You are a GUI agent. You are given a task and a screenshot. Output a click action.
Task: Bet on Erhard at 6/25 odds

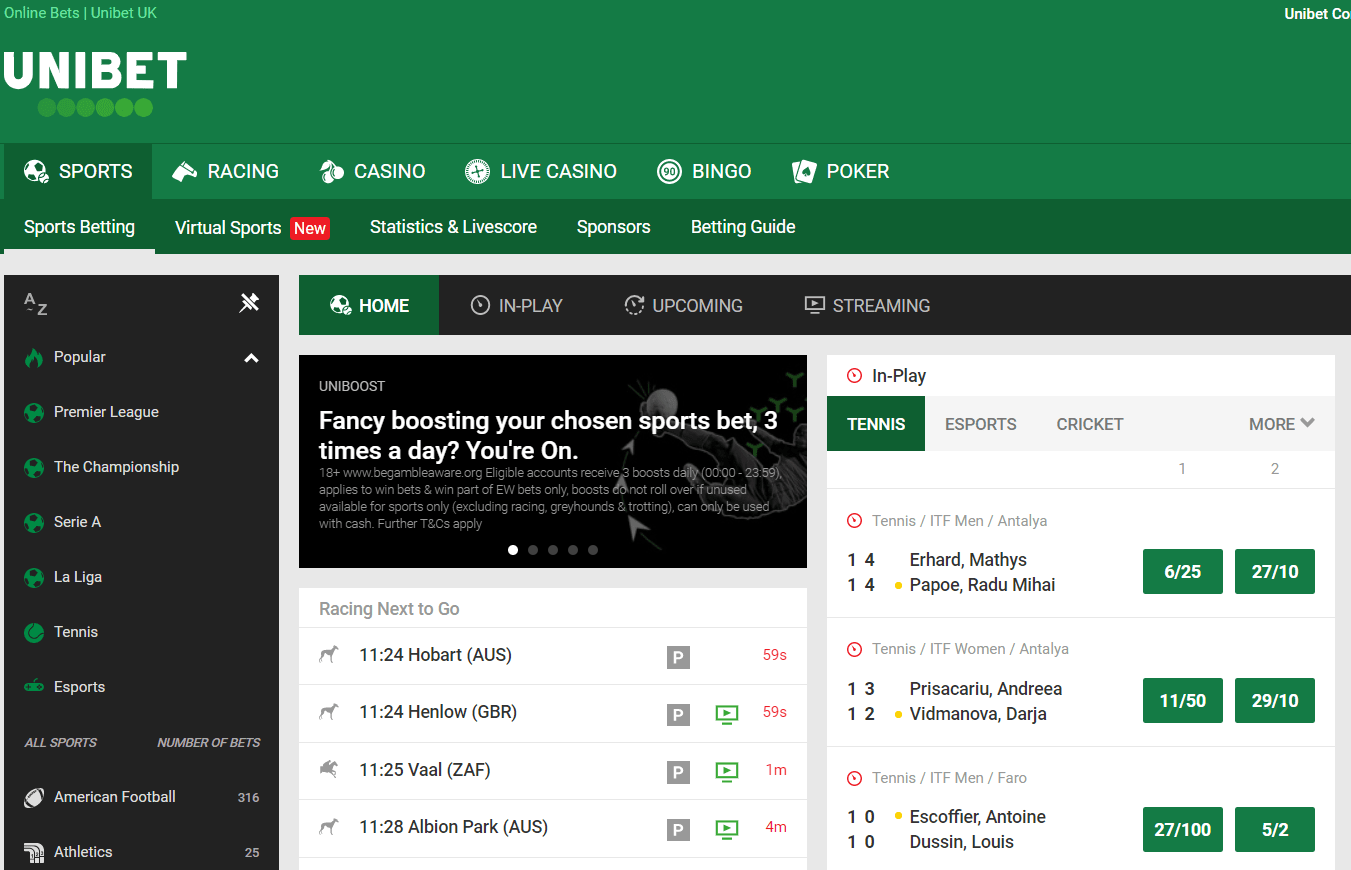(1182, 572)
